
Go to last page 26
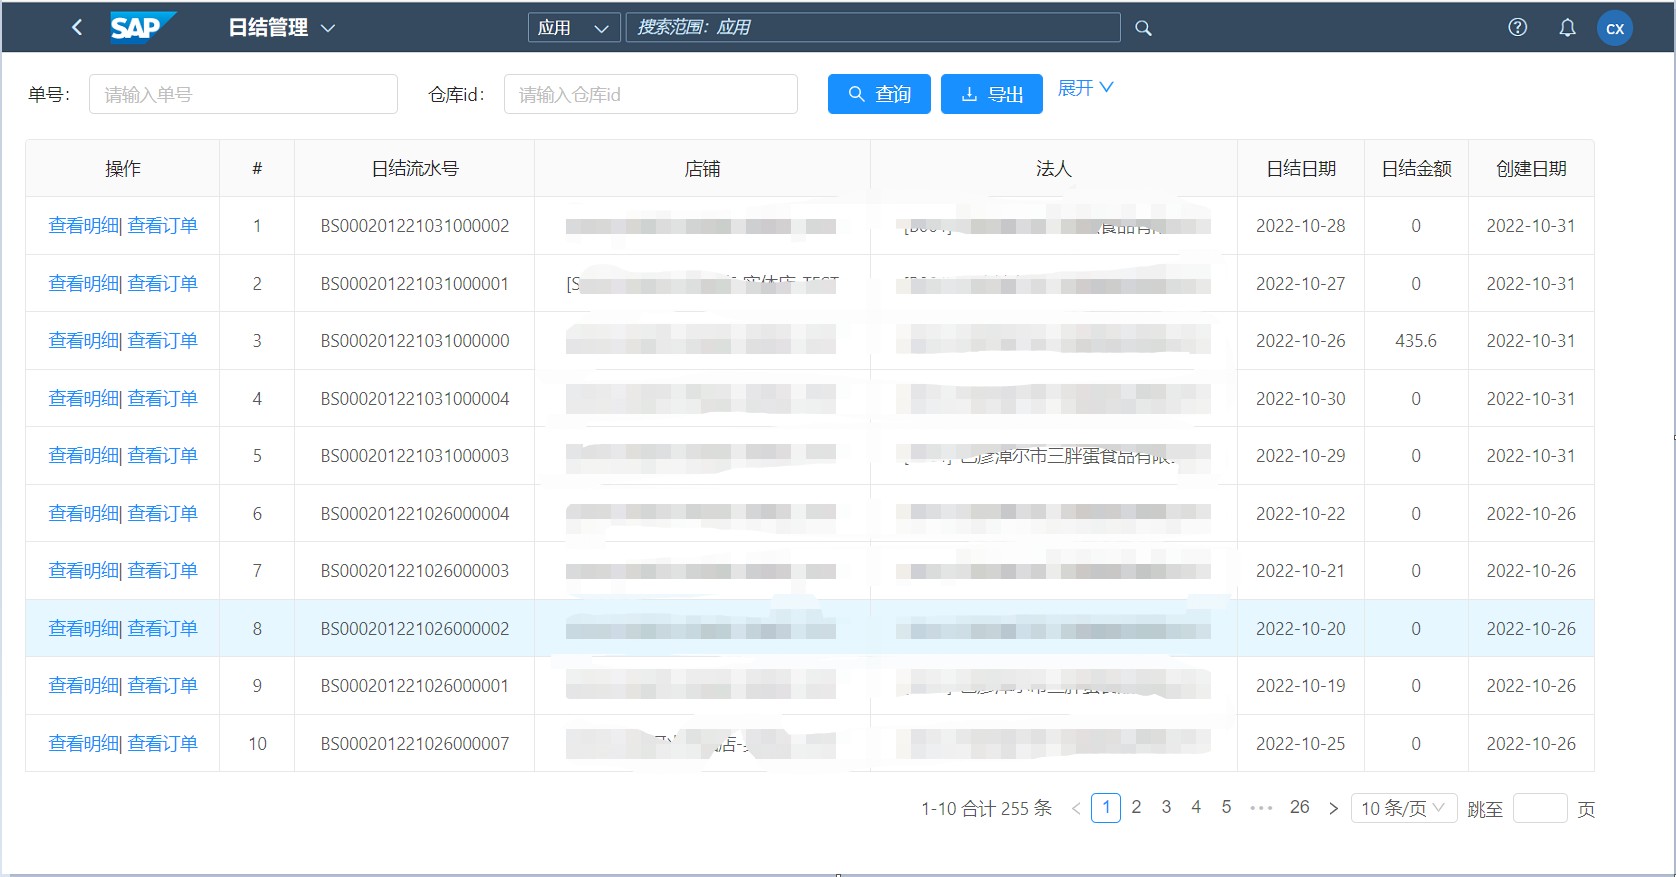pyautogui.click(x=1299, y=807)
